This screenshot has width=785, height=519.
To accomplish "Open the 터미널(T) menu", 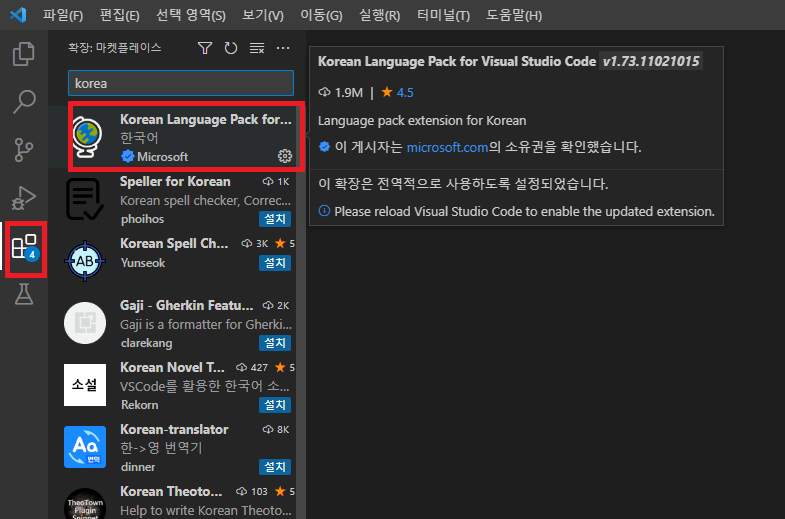I will point(443,15).
